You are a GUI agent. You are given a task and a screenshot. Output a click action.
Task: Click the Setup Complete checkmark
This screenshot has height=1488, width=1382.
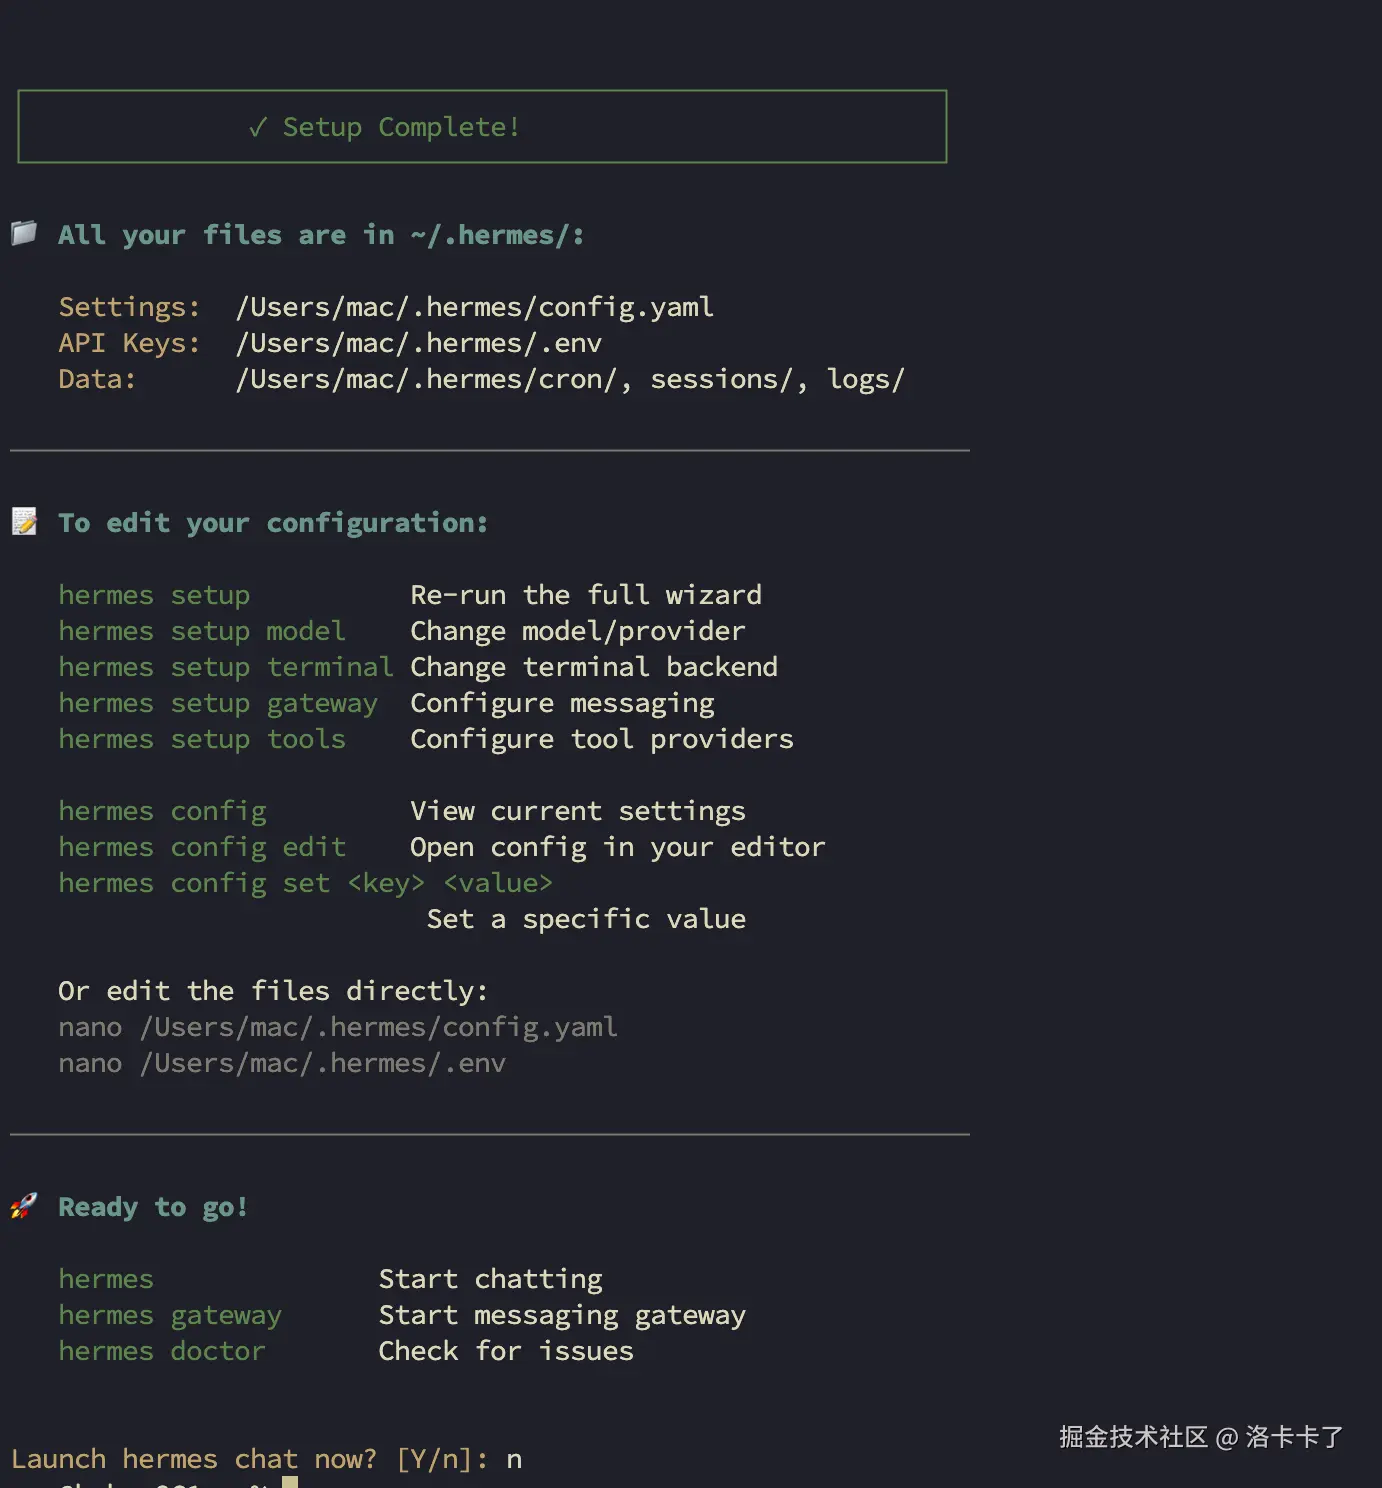pyautogui.click(x=258, y=127)
